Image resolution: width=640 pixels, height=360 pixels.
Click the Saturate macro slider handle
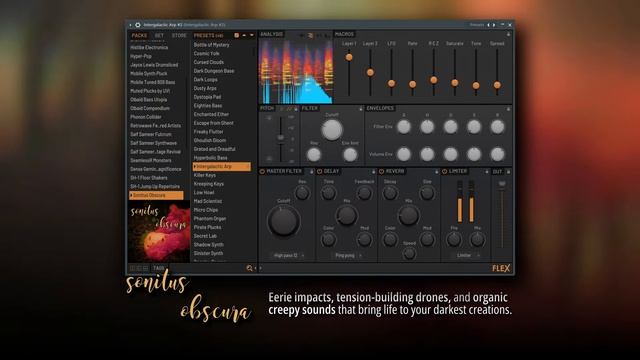[455, 82]
